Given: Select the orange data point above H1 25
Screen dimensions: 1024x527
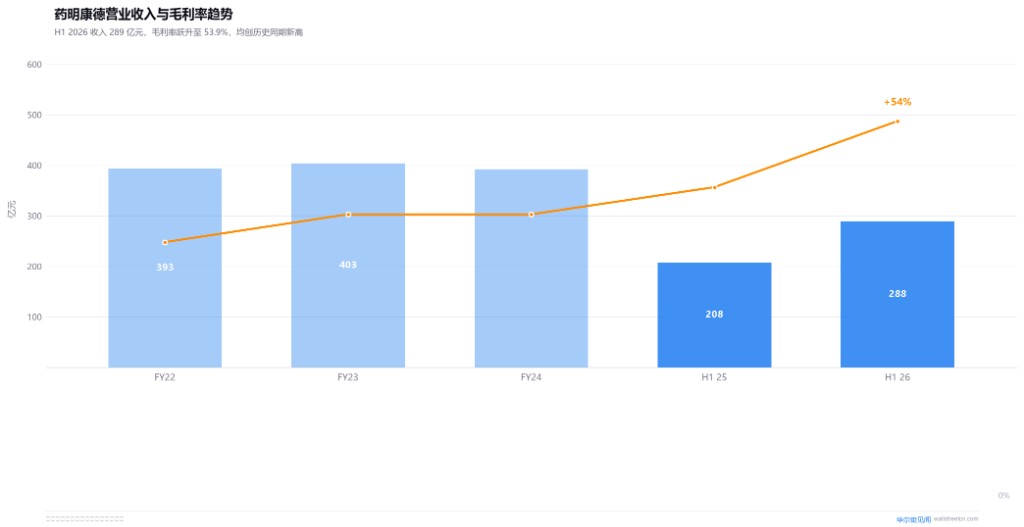Looking at the screenshot, I should tap(714, 187).
